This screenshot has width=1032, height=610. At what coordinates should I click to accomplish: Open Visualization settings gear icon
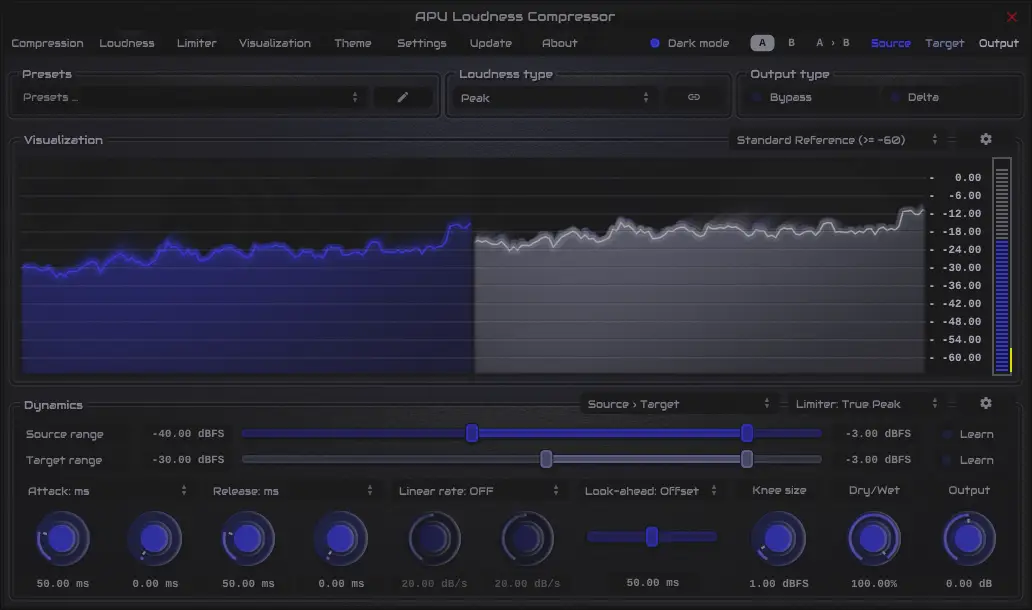pyautogui.click(x=985, y=140)
